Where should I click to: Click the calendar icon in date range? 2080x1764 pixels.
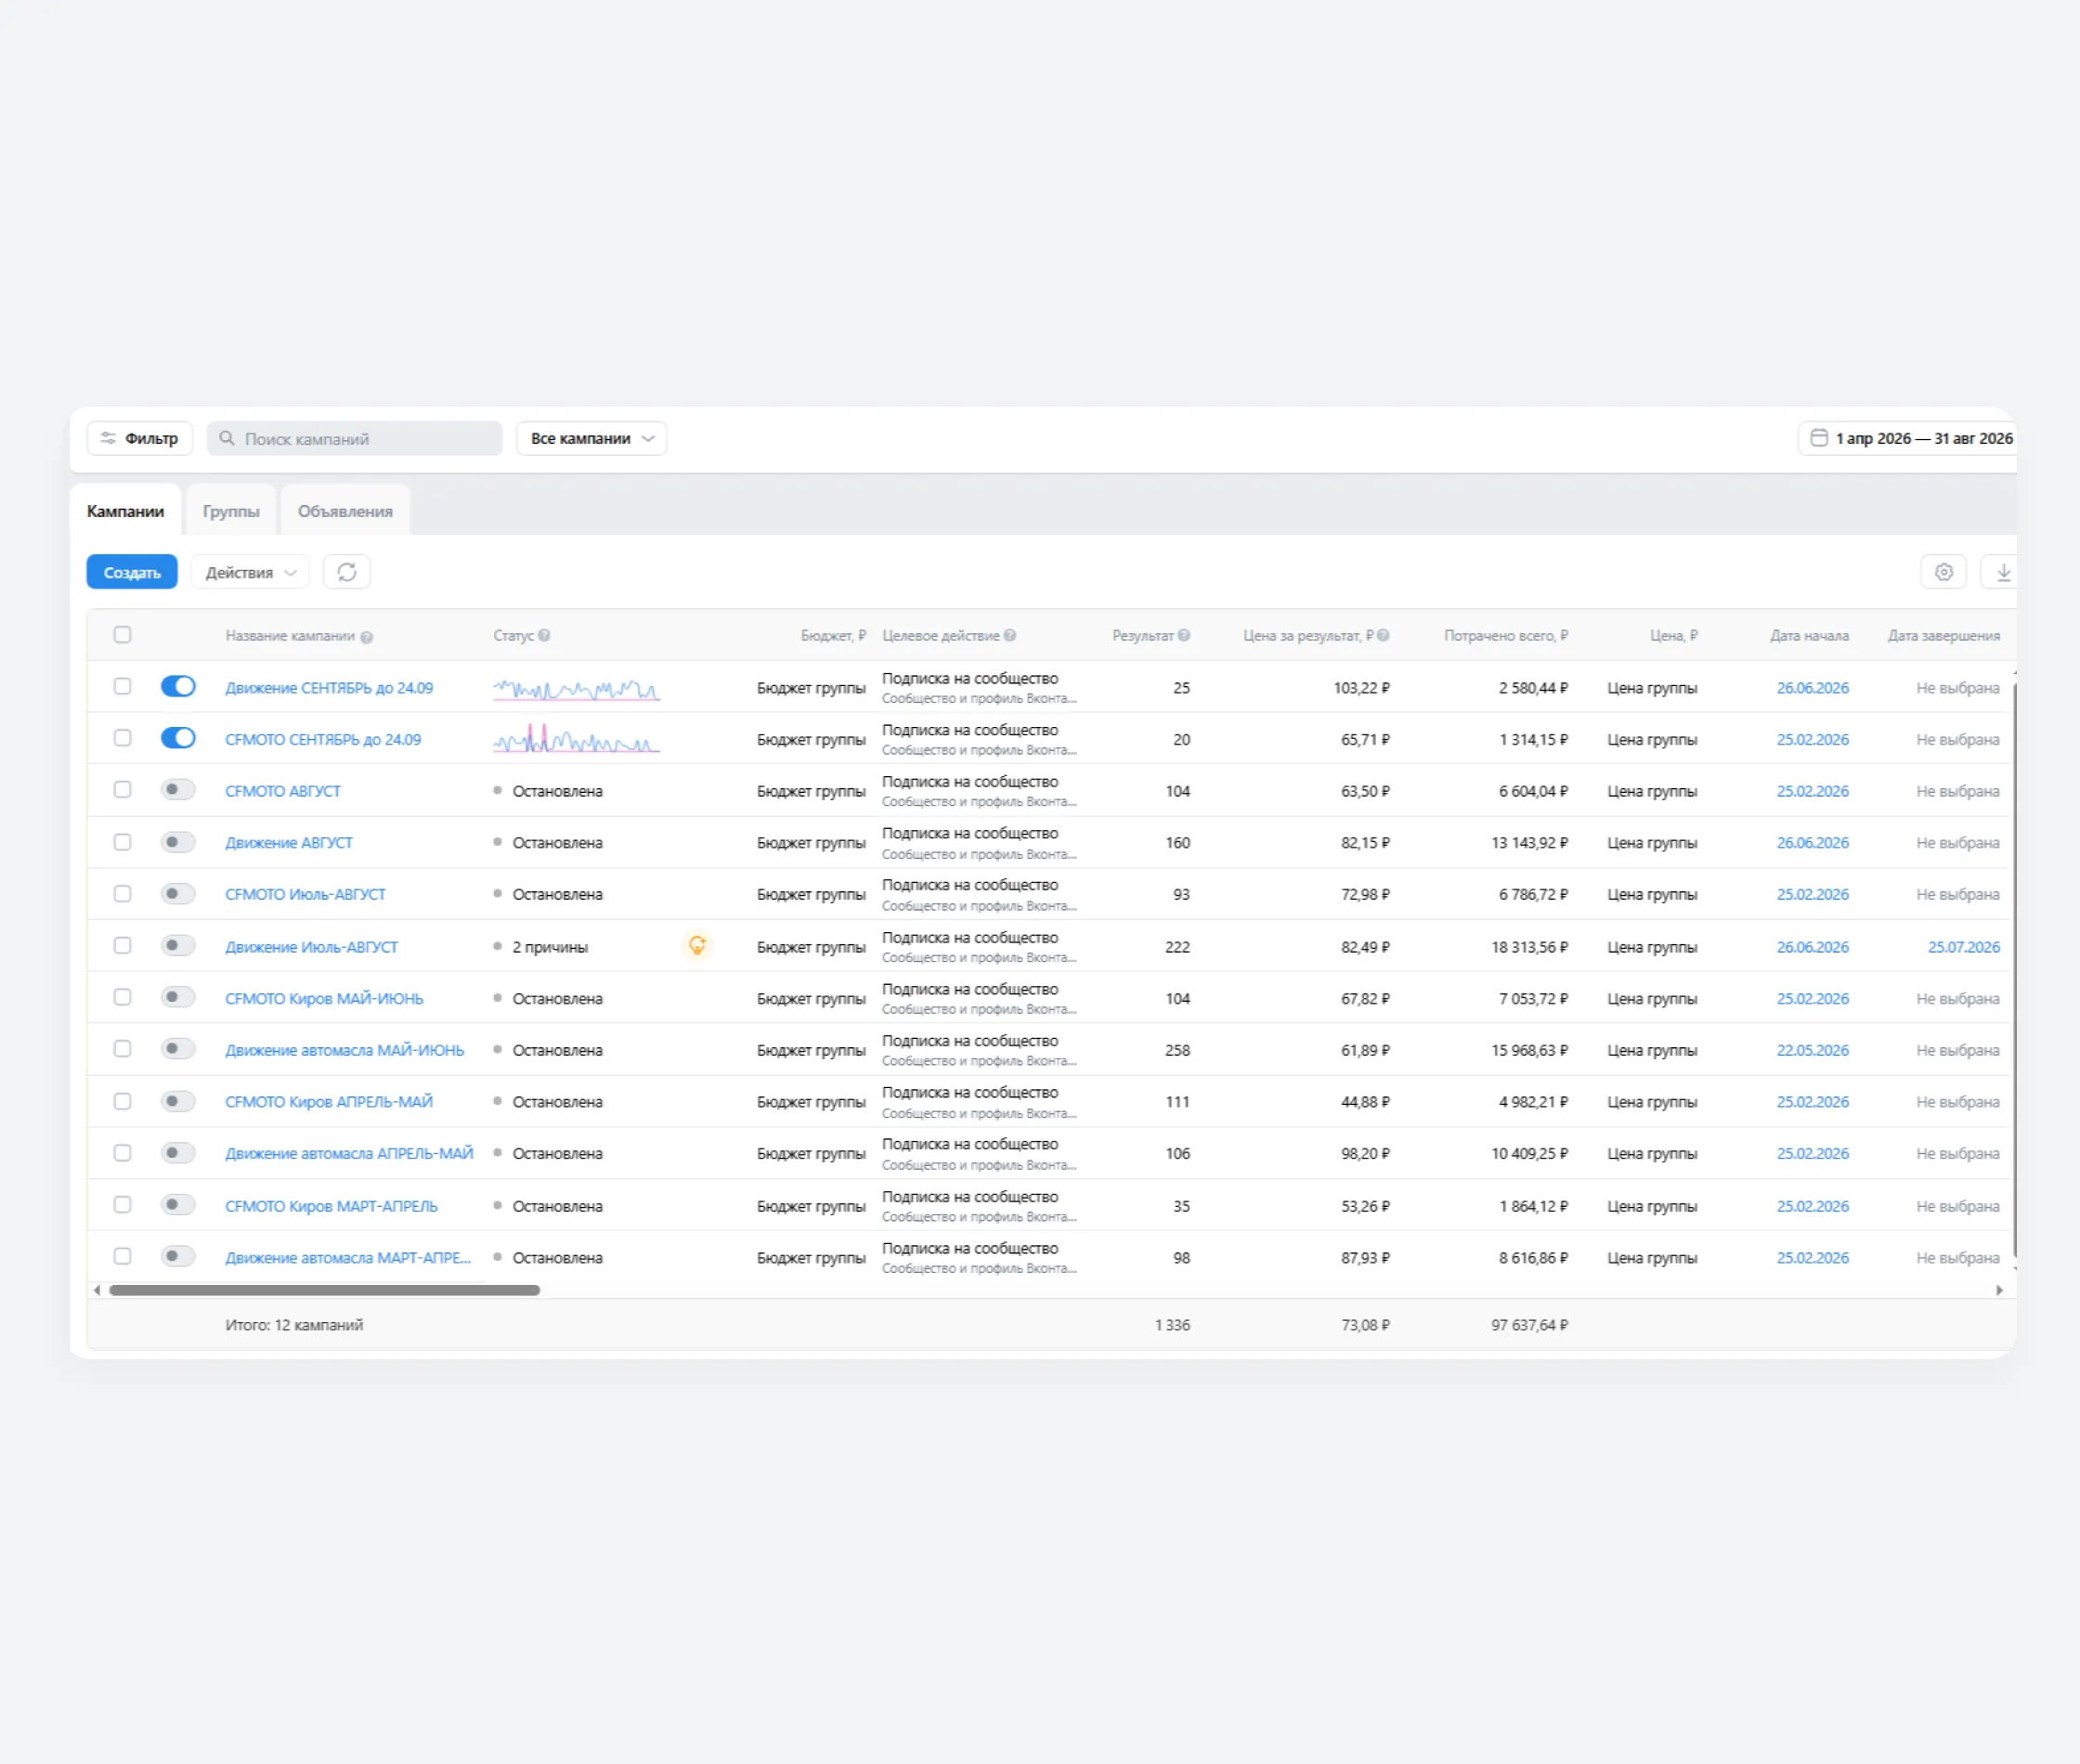point(1819,438)
